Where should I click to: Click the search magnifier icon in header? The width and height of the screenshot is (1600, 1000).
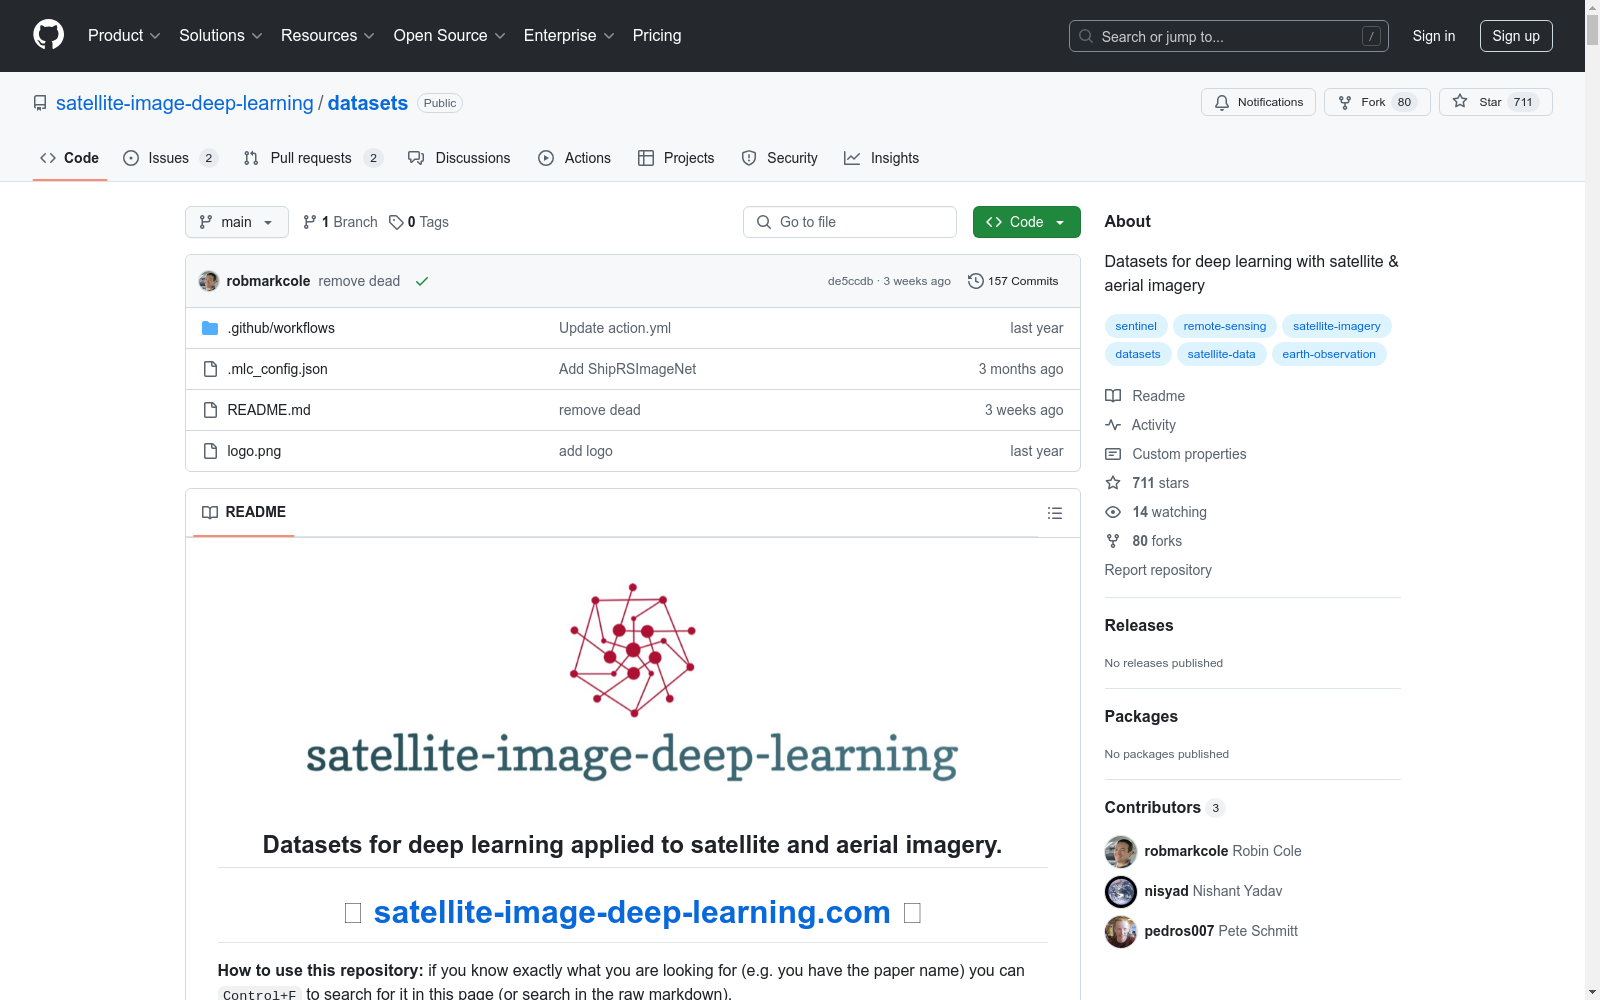pos(1086,36)
